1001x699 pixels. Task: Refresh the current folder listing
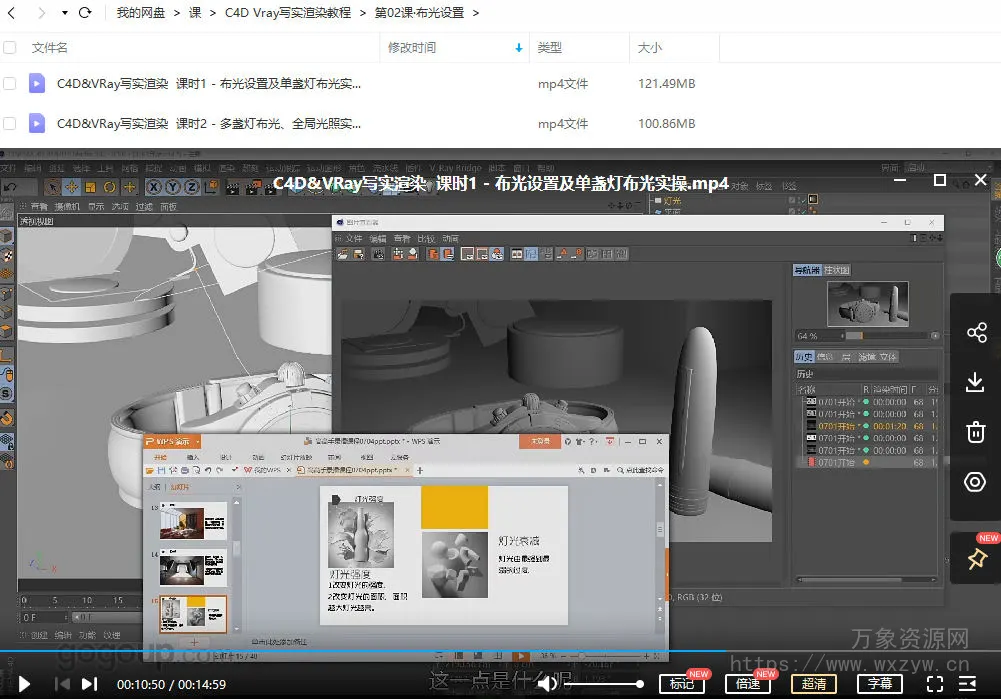[x=85, y=13]
